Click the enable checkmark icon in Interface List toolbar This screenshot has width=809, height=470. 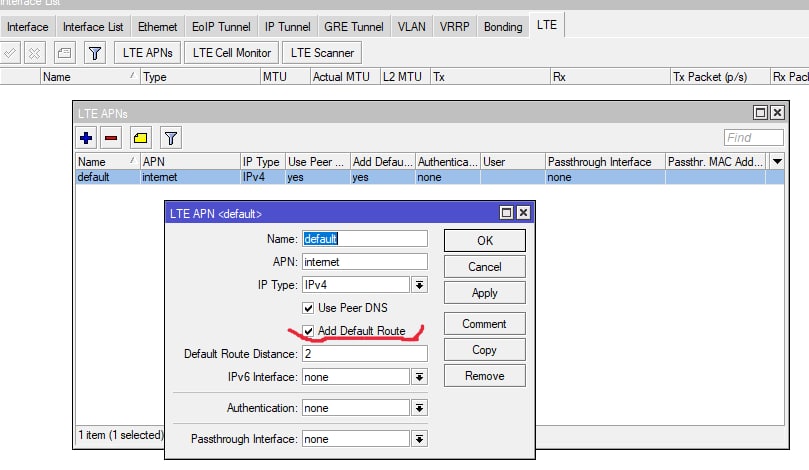coord(10,53)
